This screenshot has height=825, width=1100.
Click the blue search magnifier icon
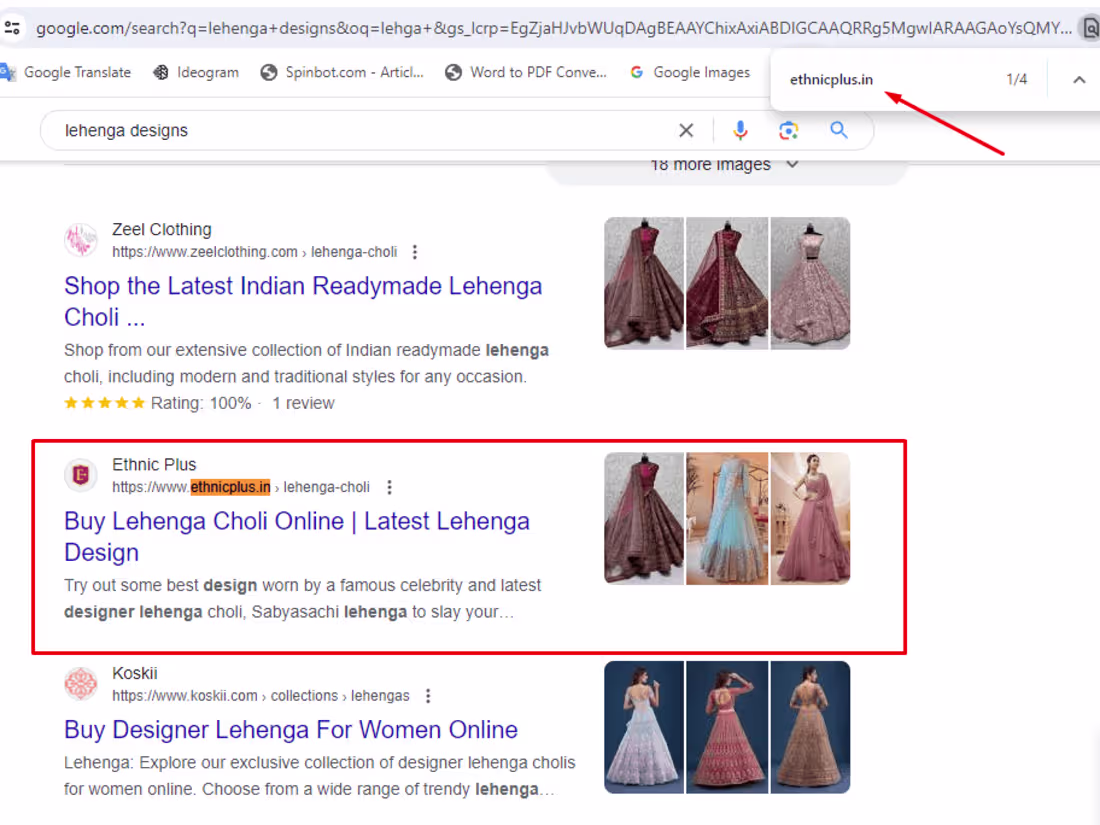(838, 130)
